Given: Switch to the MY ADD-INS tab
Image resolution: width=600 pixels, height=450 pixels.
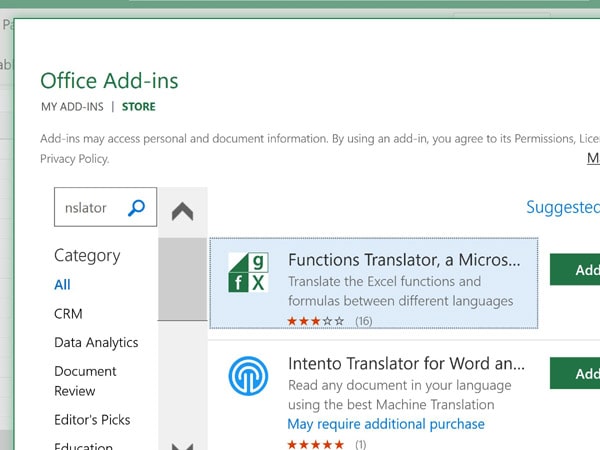Looking at the screenshot, I should (72, 106).
